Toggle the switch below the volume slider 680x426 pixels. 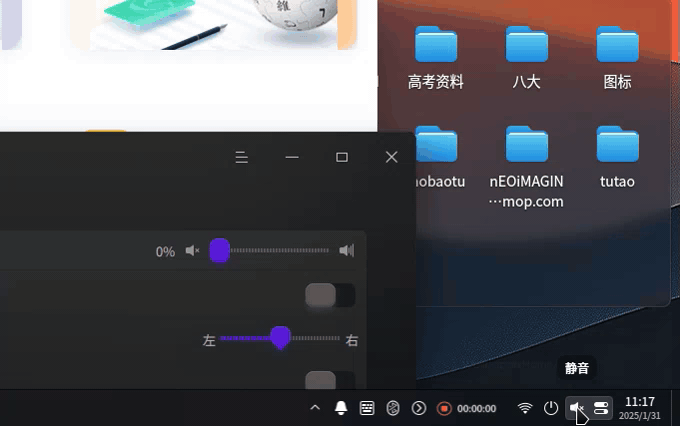tap(330, 295)
